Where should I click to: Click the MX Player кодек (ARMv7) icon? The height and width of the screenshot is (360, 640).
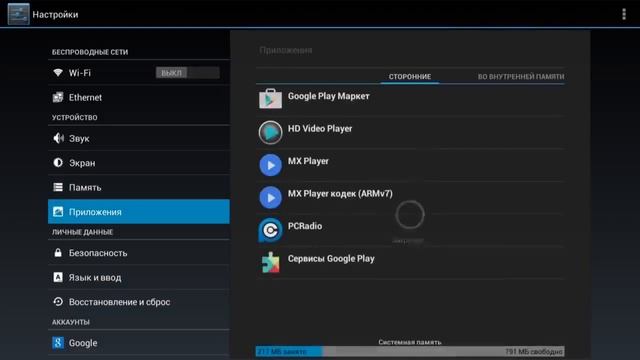tap(270, 198)
